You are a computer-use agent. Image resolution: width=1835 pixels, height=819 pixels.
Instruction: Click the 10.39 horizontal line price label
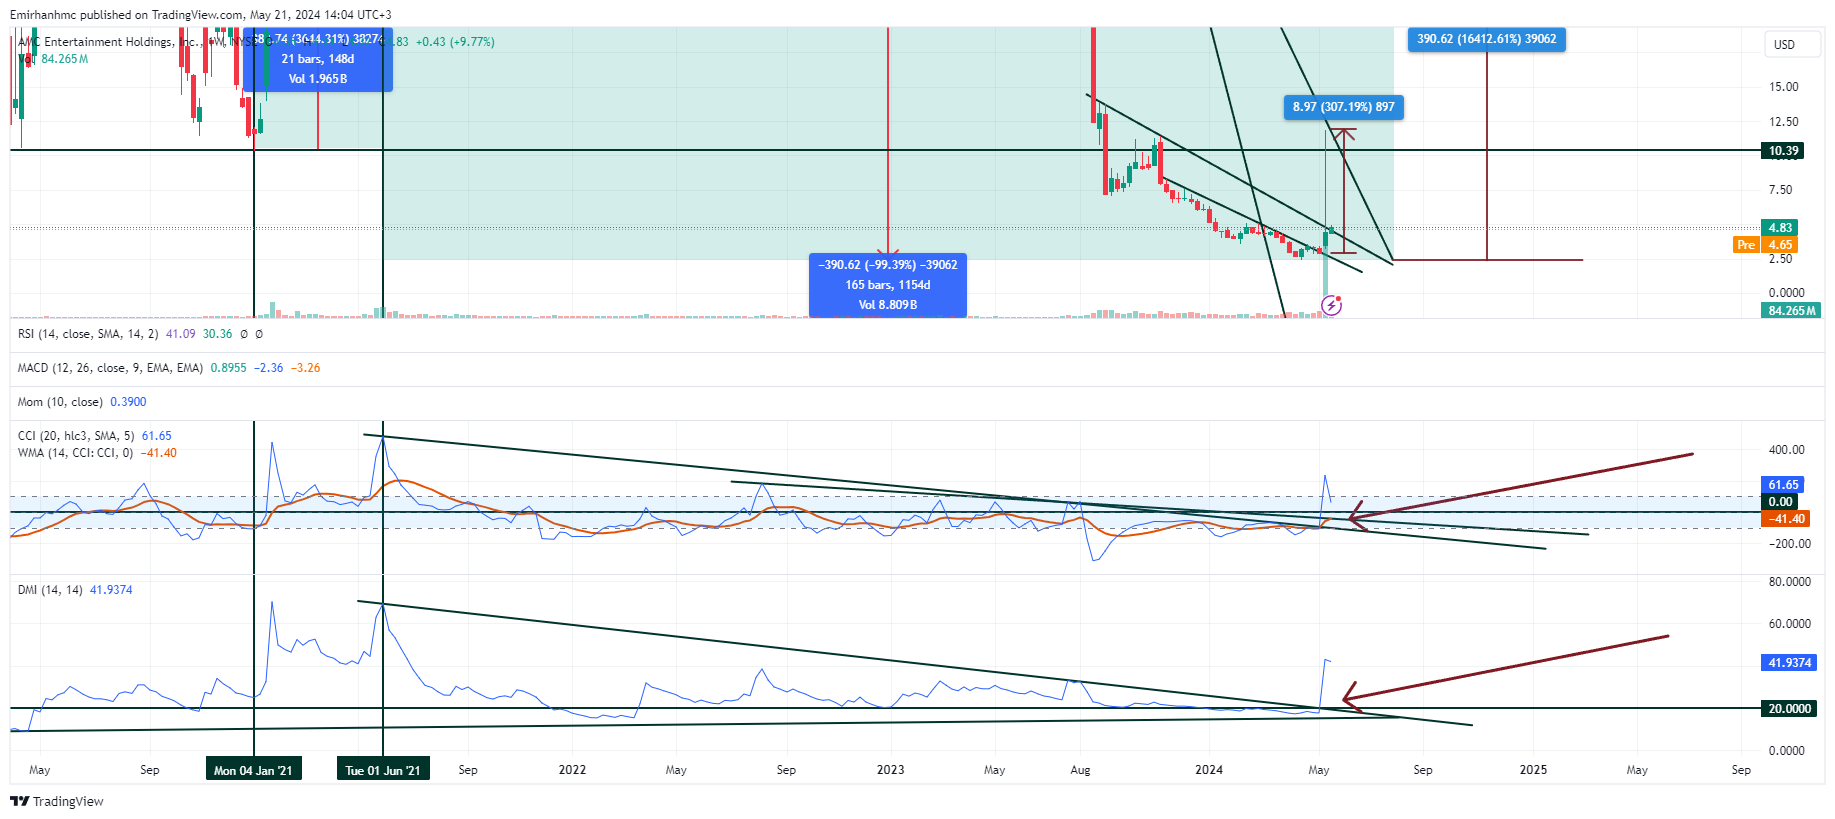tap(1784, 151)
